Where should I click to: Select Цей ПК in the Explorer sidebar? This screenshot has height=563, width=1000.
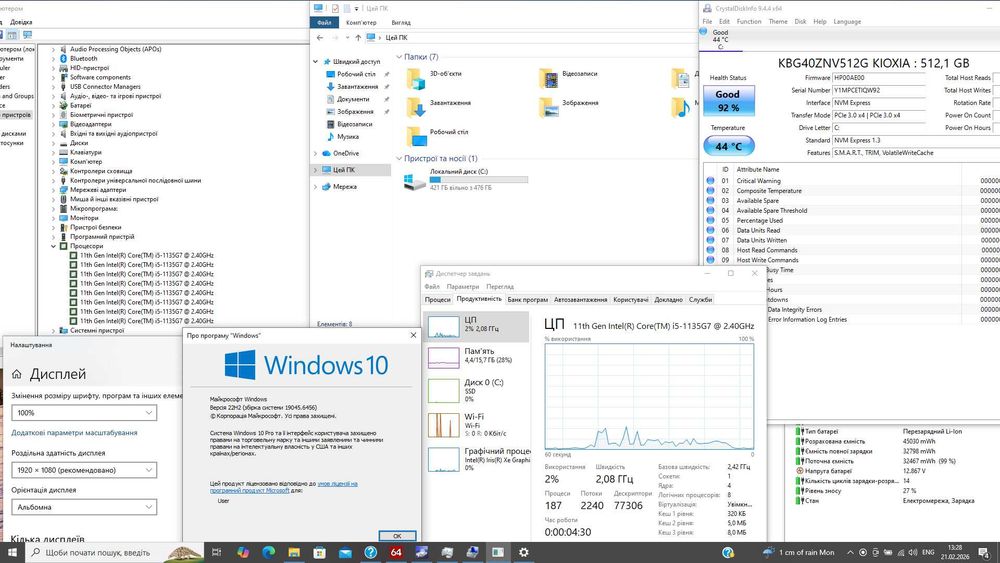pyautogui.click(x=351, y=170)
